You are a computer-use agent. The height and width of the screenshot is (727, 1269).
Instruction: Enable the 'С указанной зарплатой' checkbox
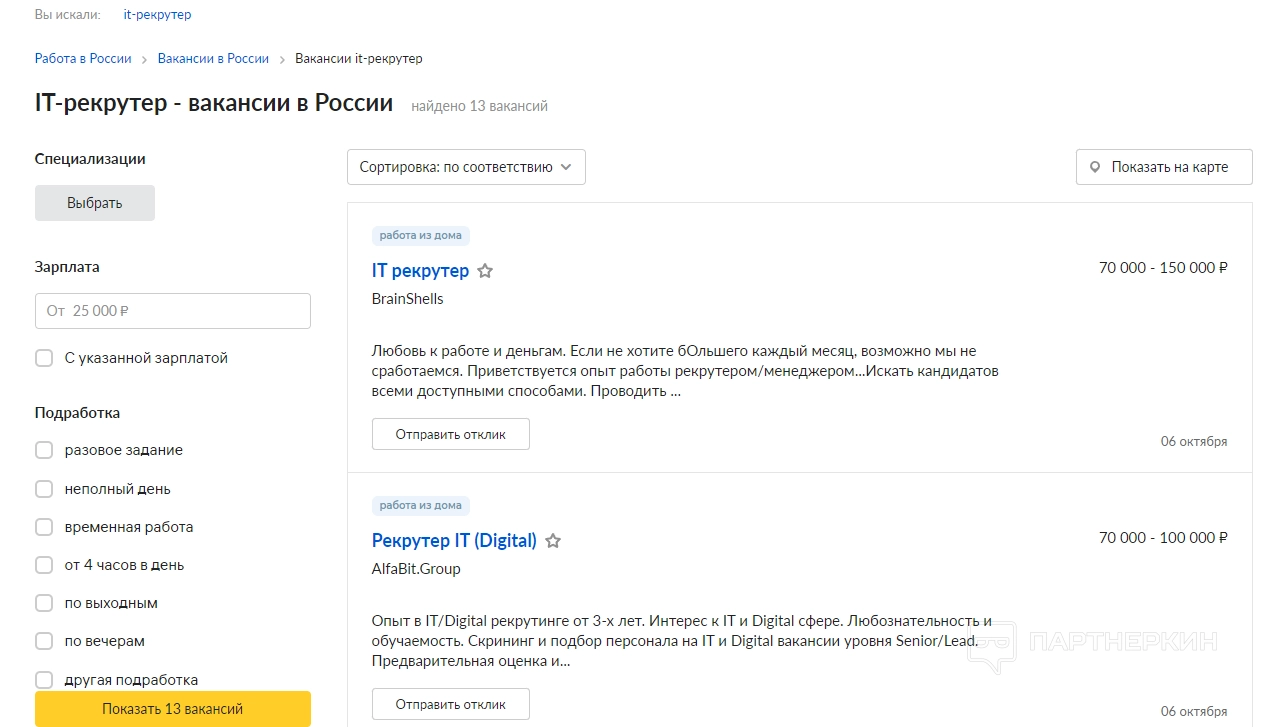(44, 358)
